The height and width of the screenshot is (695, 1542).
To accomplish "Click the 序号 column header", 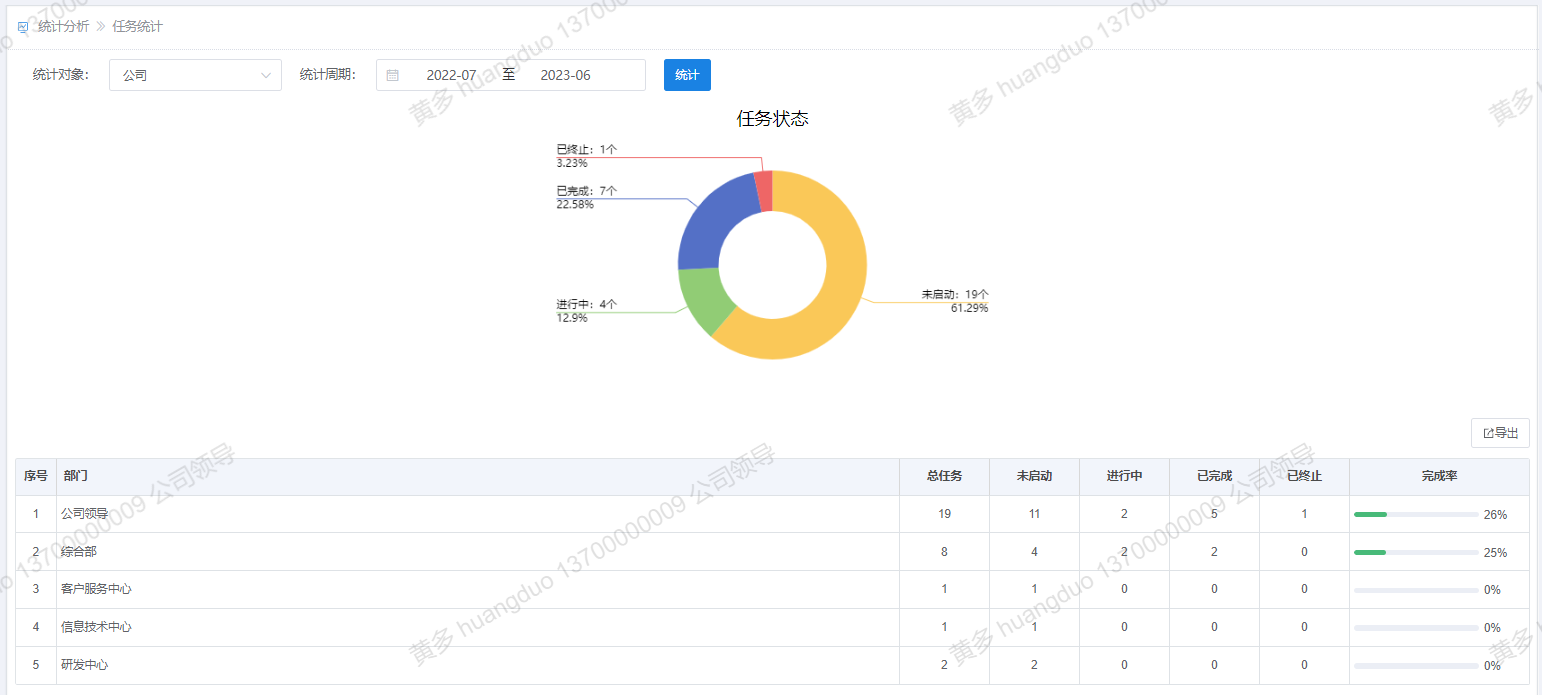I will 36,476.
